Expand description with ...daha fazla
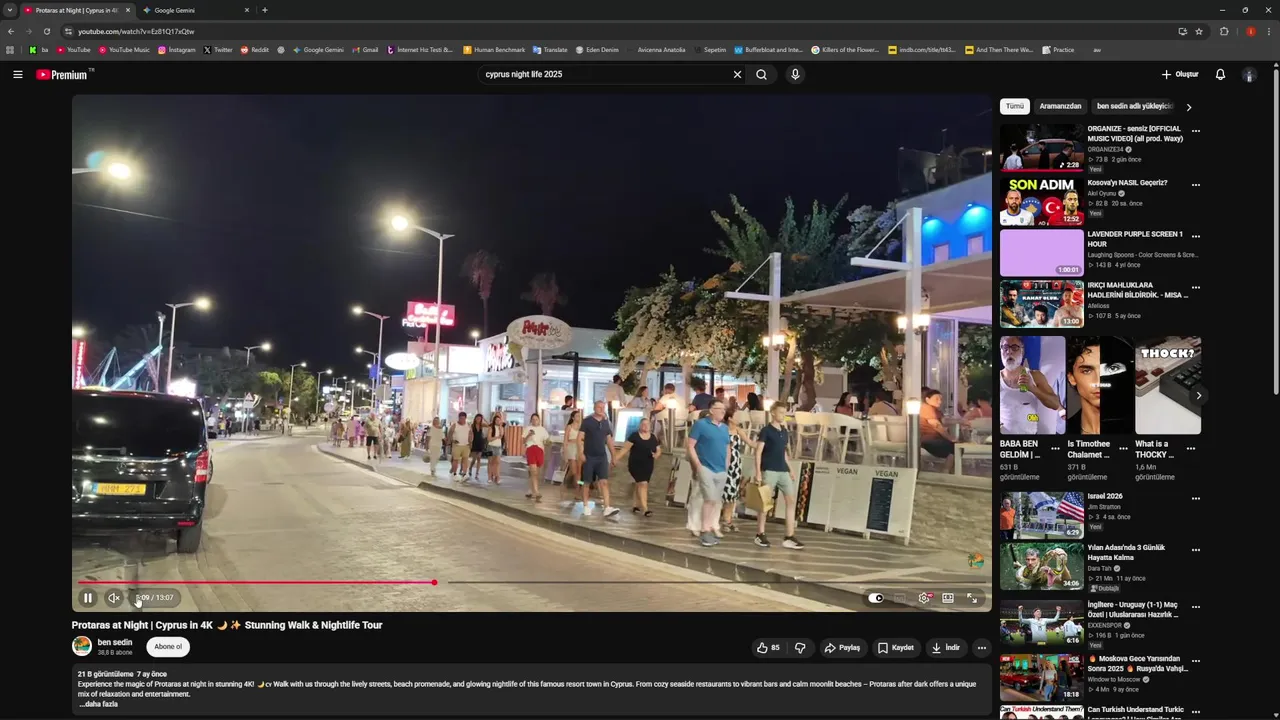 (99, 704)
